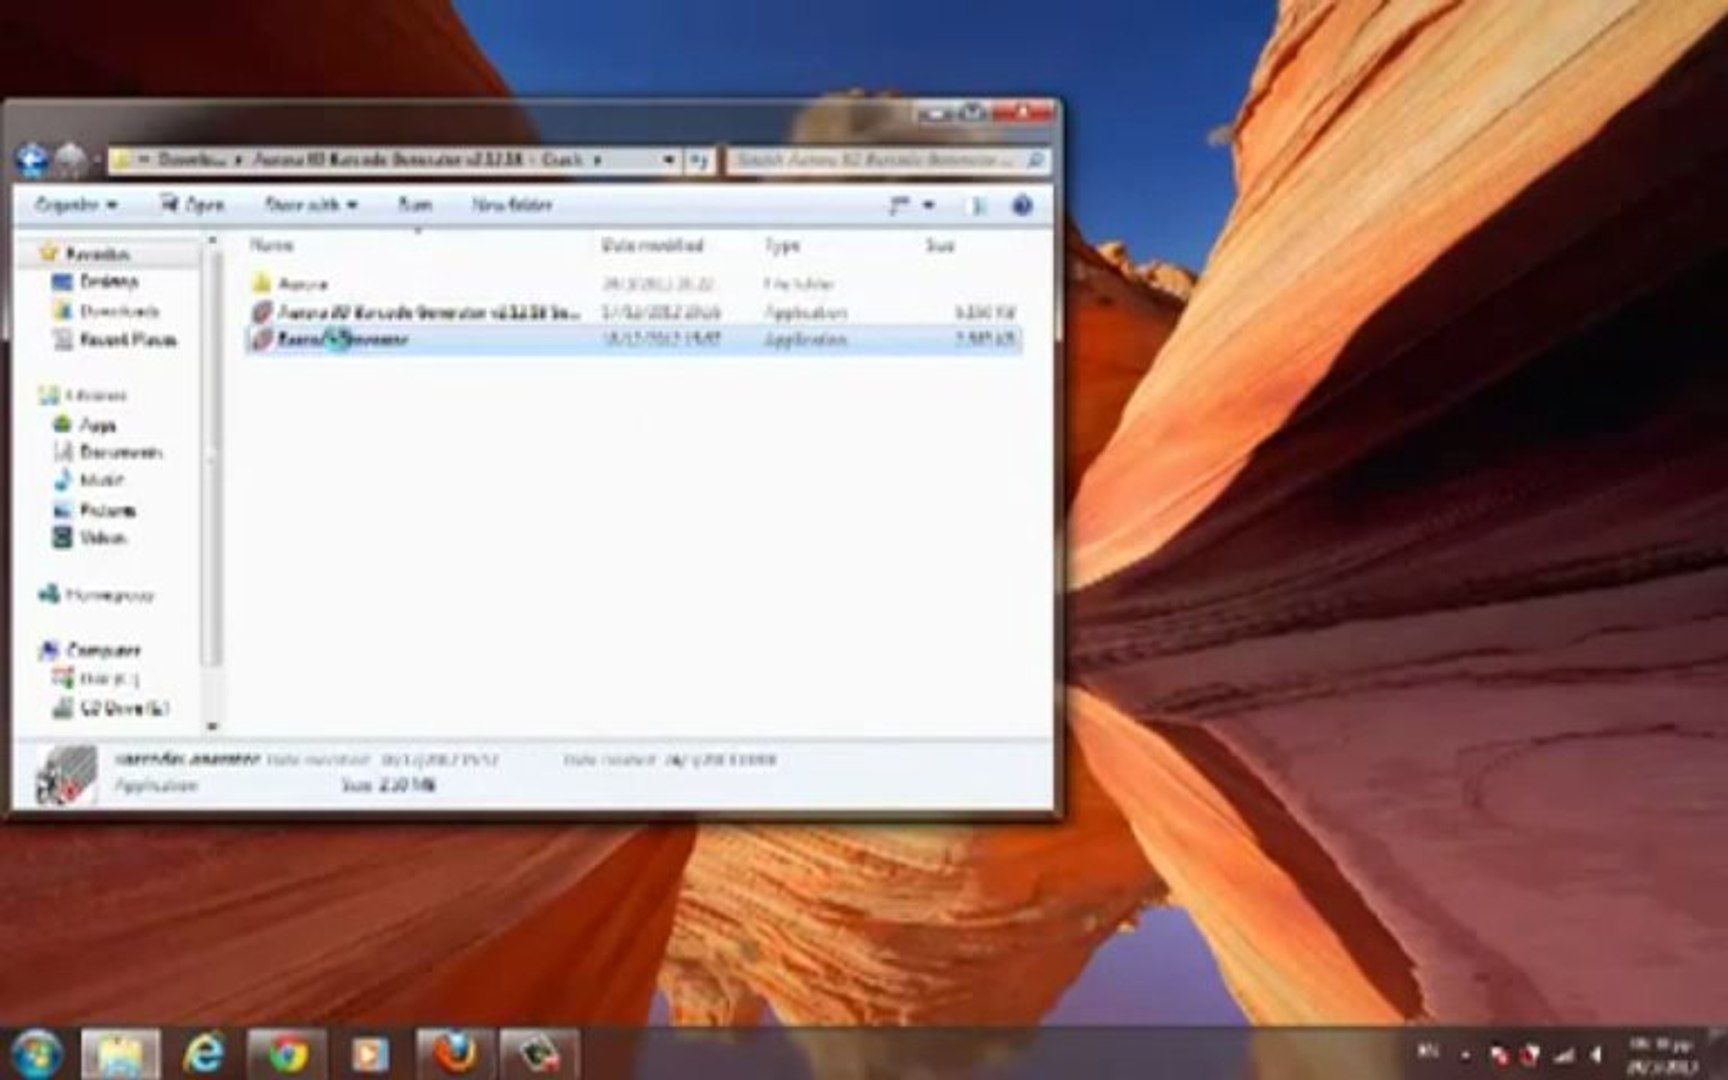Click the last pinned application icon on the taskbar
The width and height of the screenshot is (1728, 1080).
pyautogui.click(x=540, y=1054)
